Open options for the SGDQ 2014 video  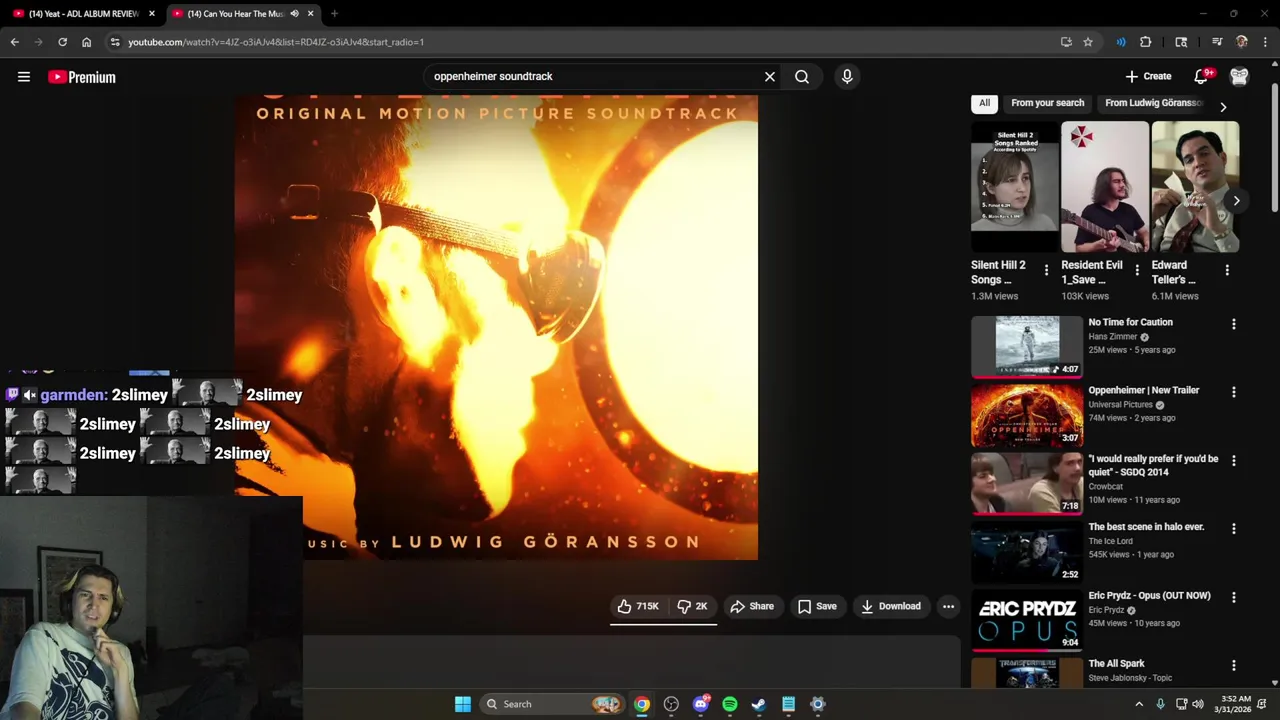click(1233, 461)
